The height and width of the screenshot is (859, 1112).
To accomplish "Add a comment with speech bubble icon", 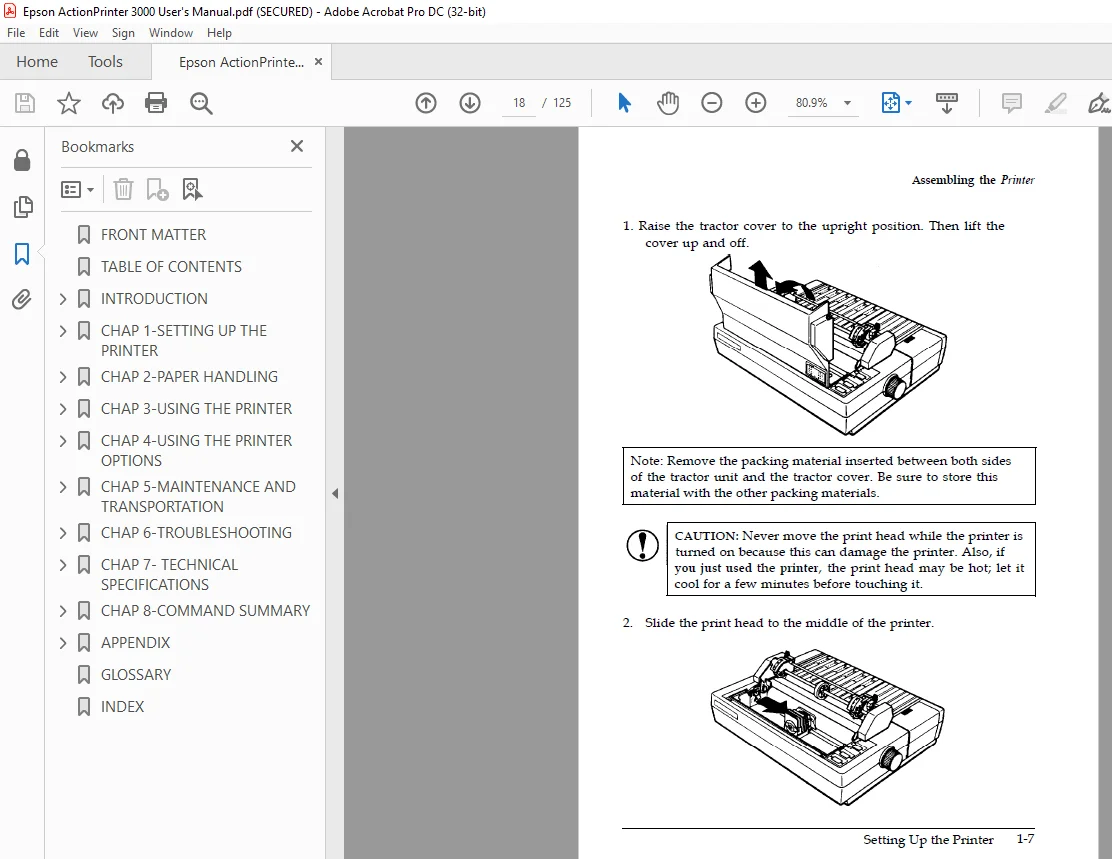I will tap(1011, 103).
